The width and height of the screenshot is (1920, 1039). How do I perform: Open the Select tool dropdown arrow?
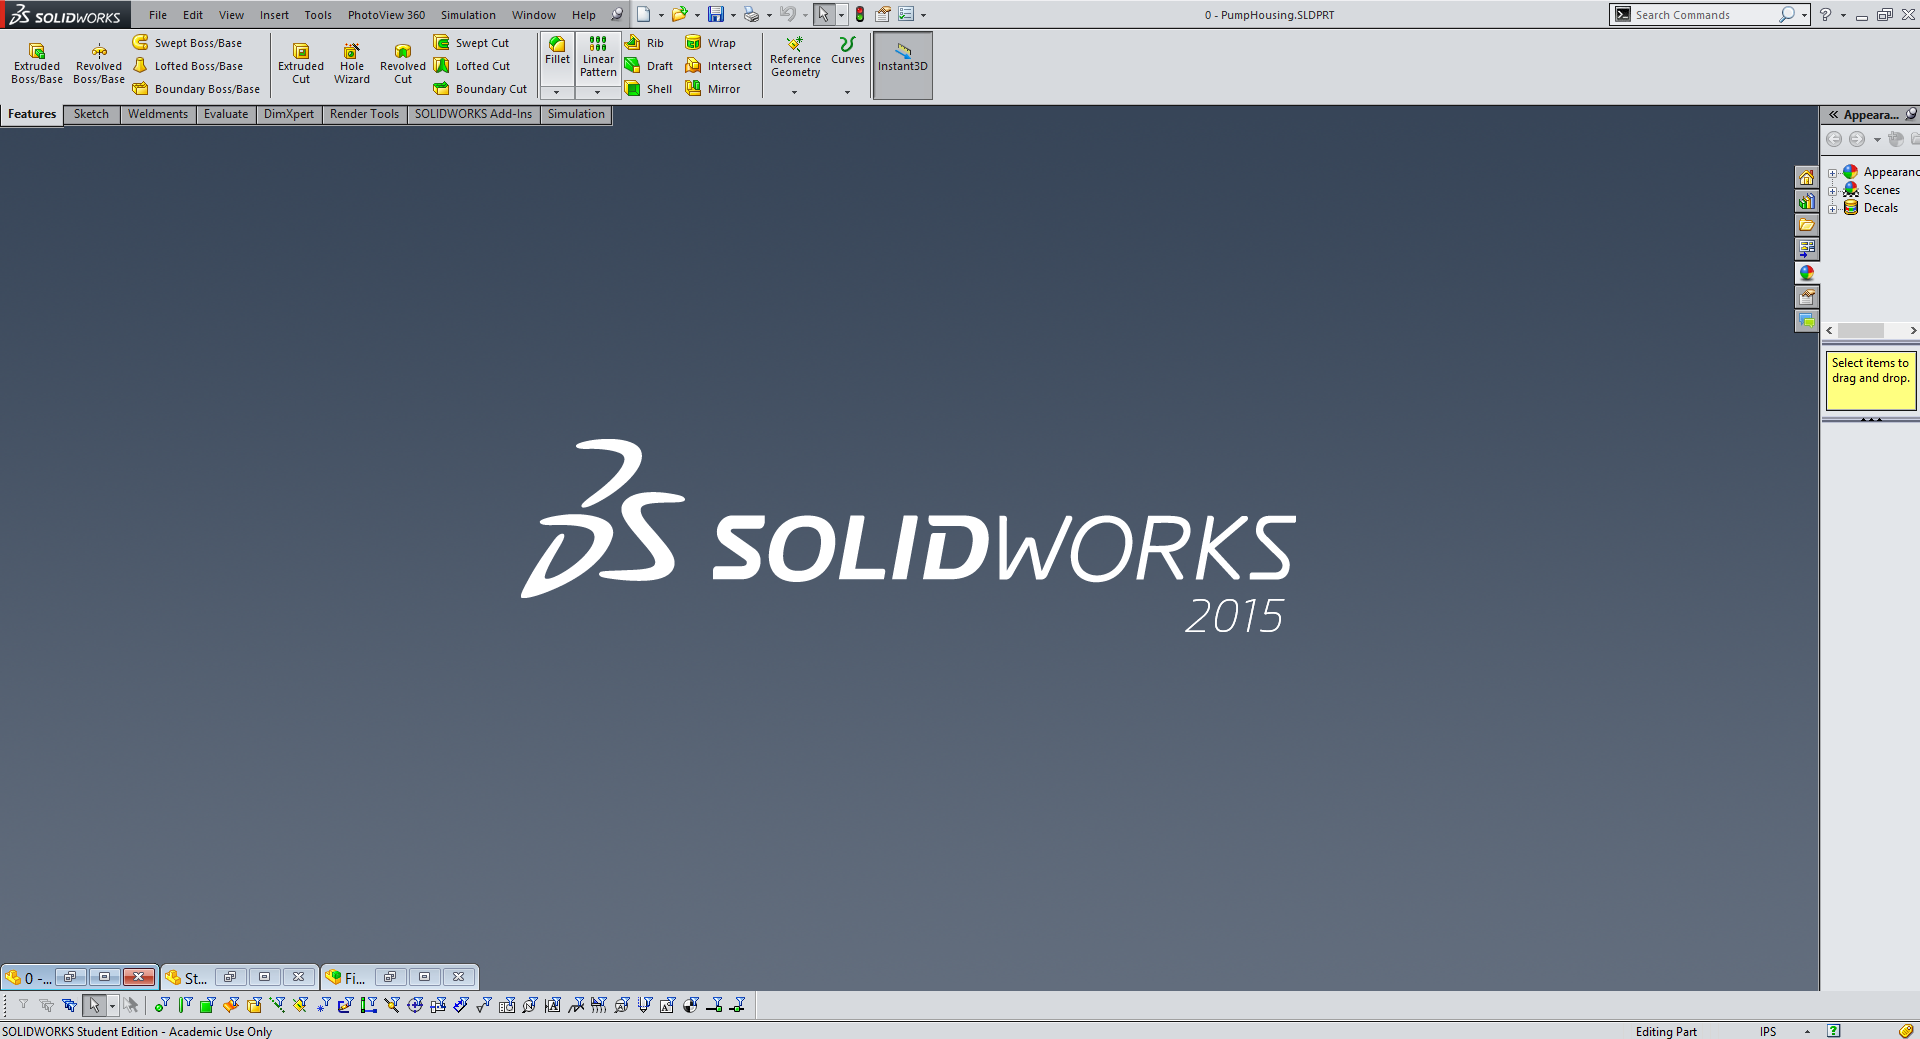point(841,15)
